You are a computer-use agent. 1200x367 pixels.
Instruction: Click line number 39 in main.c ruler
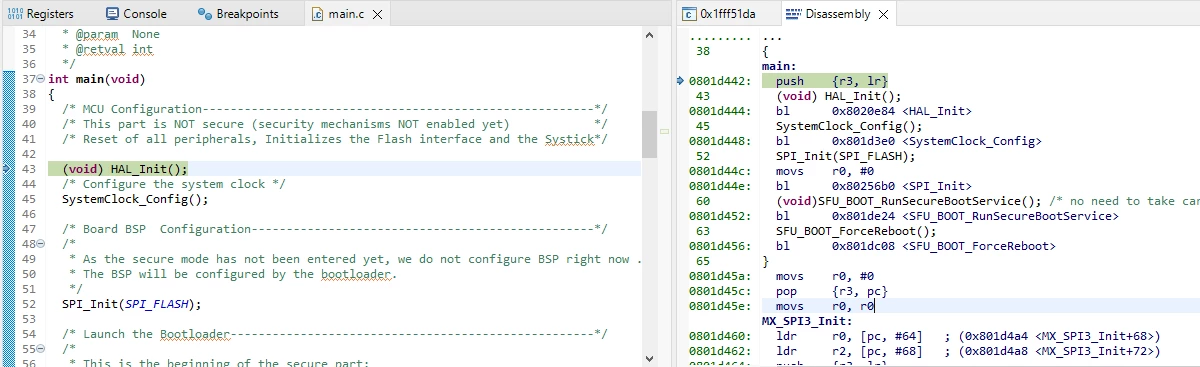pyautogui.click(x=28, y=109)
